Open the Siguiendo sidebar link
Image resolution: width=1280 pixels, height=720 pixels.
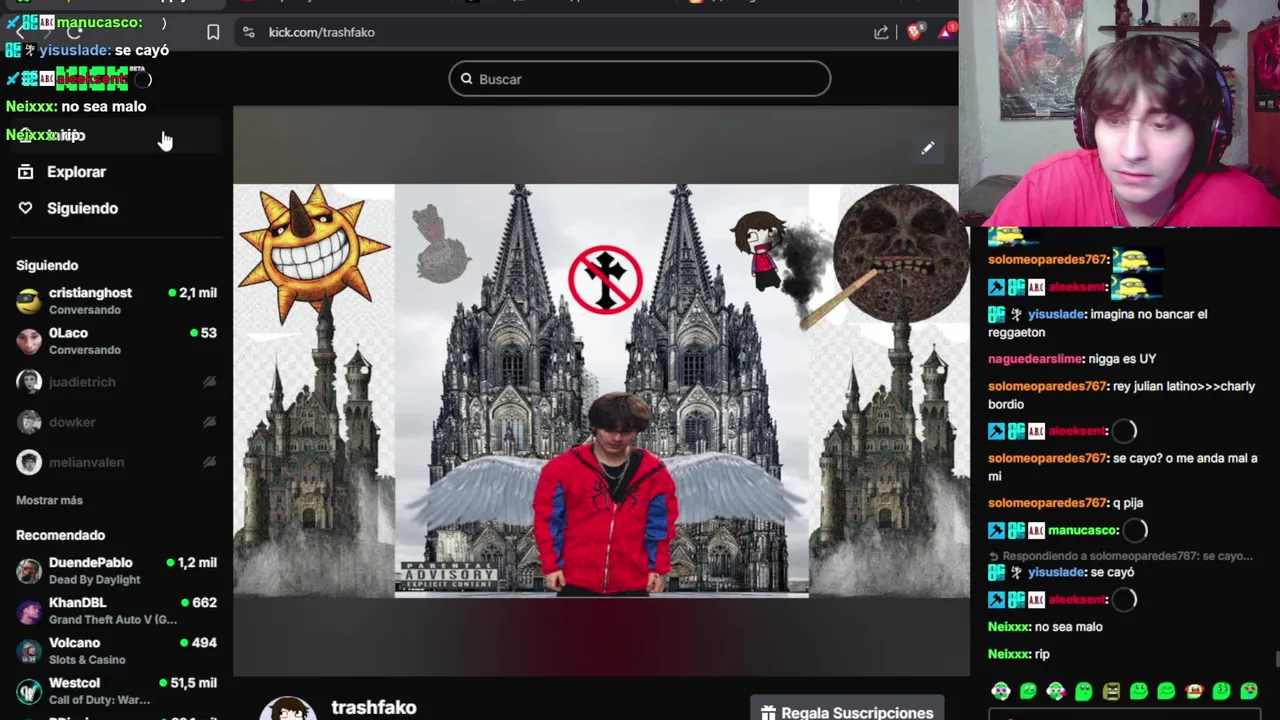[82, 208]
